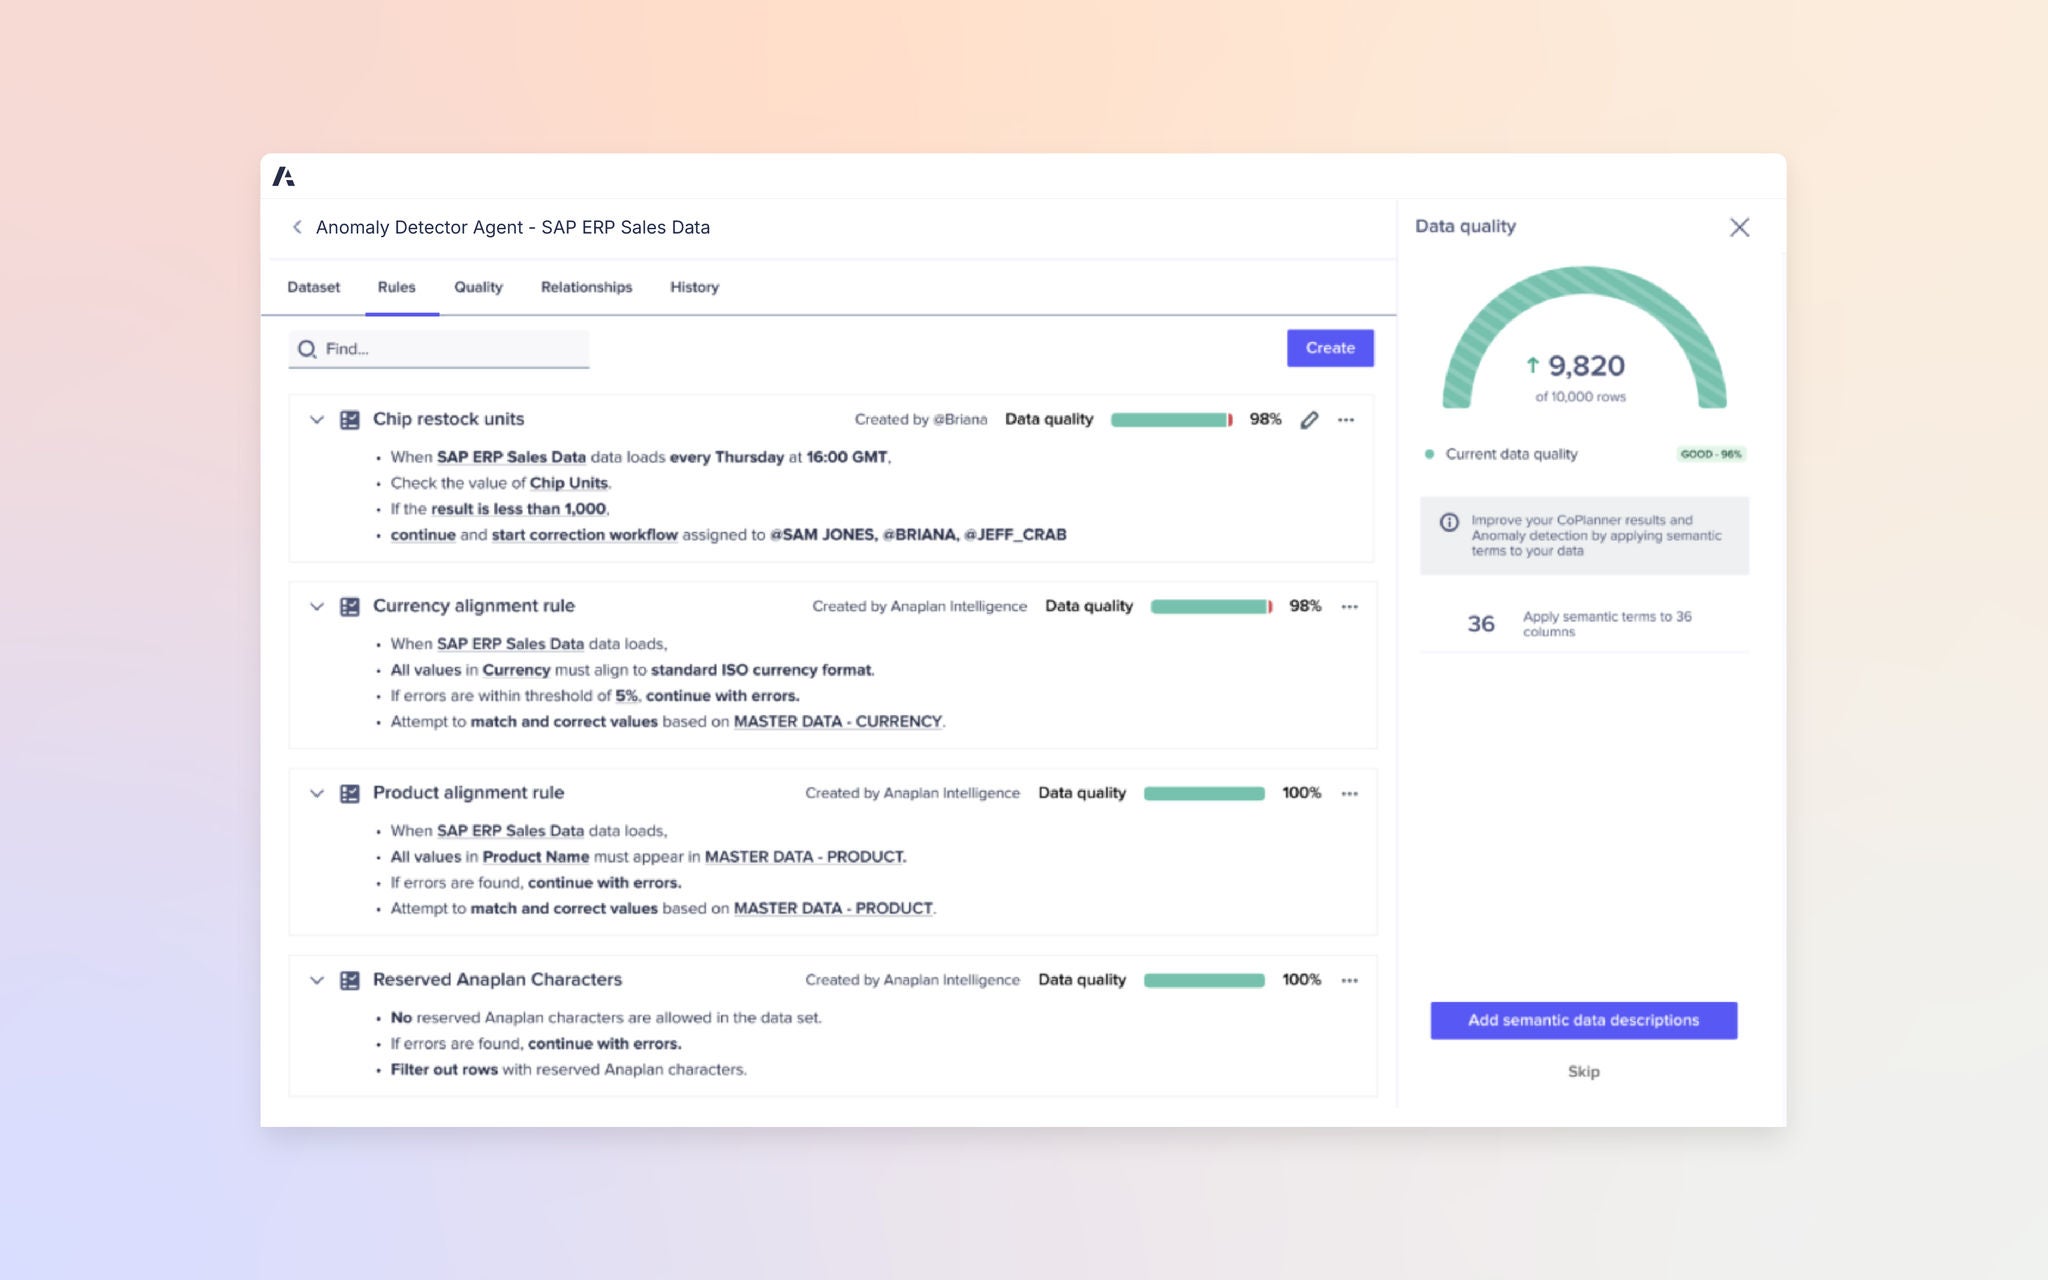Close the Data quality panel
Screen dimensions: 2048x1280
pyautogui.click(x=1739, y=228)
